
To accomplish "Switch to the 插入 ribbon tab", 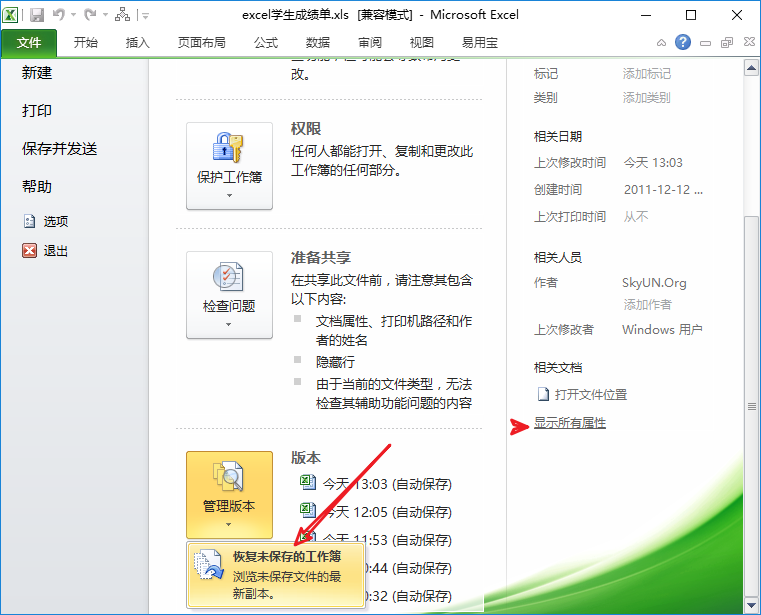I will (138, 43).
